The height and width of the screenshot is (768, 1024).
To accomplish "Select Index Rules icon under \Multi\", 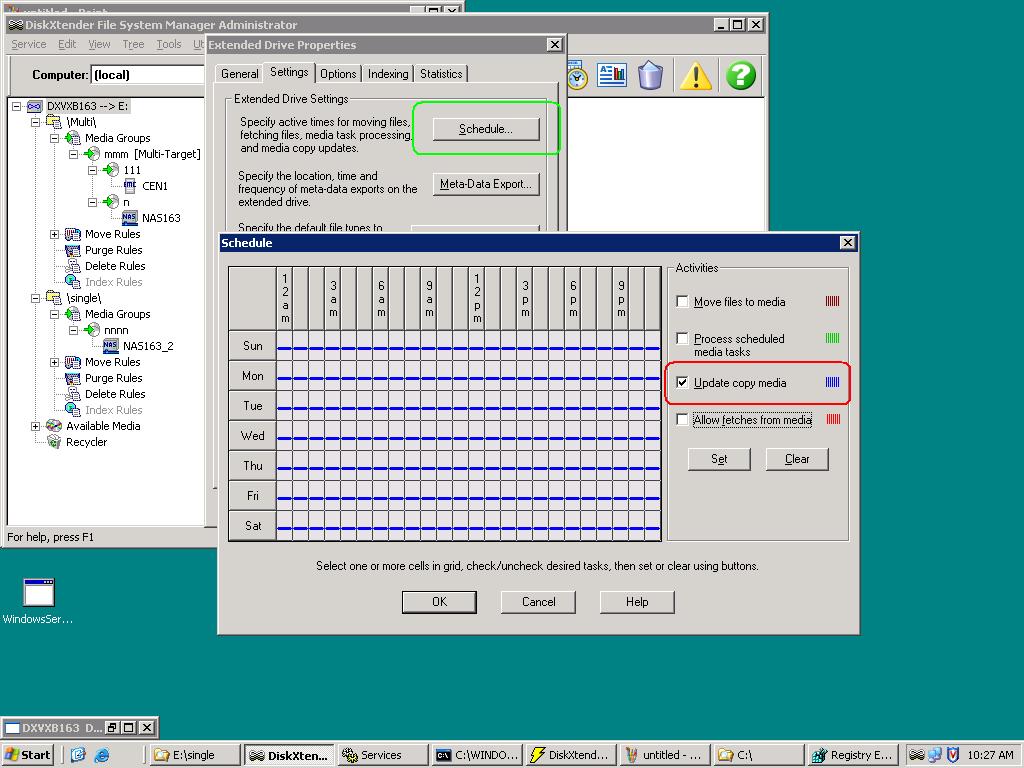I will [72, 281].
